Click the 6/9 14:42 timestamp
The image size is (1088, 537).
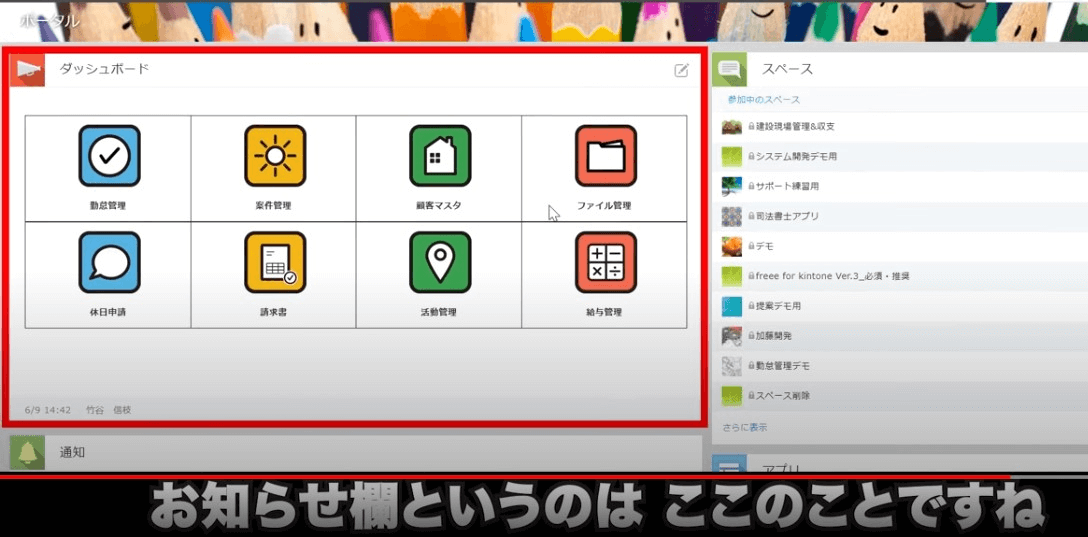pyautogui.click(x=48, y=410)
